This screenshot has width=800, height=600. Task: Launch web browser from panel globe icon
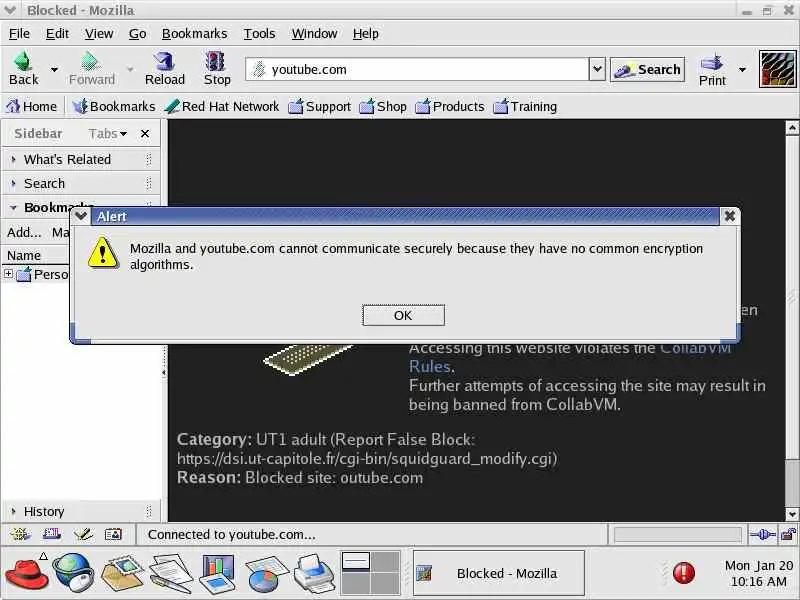point(73,572)
